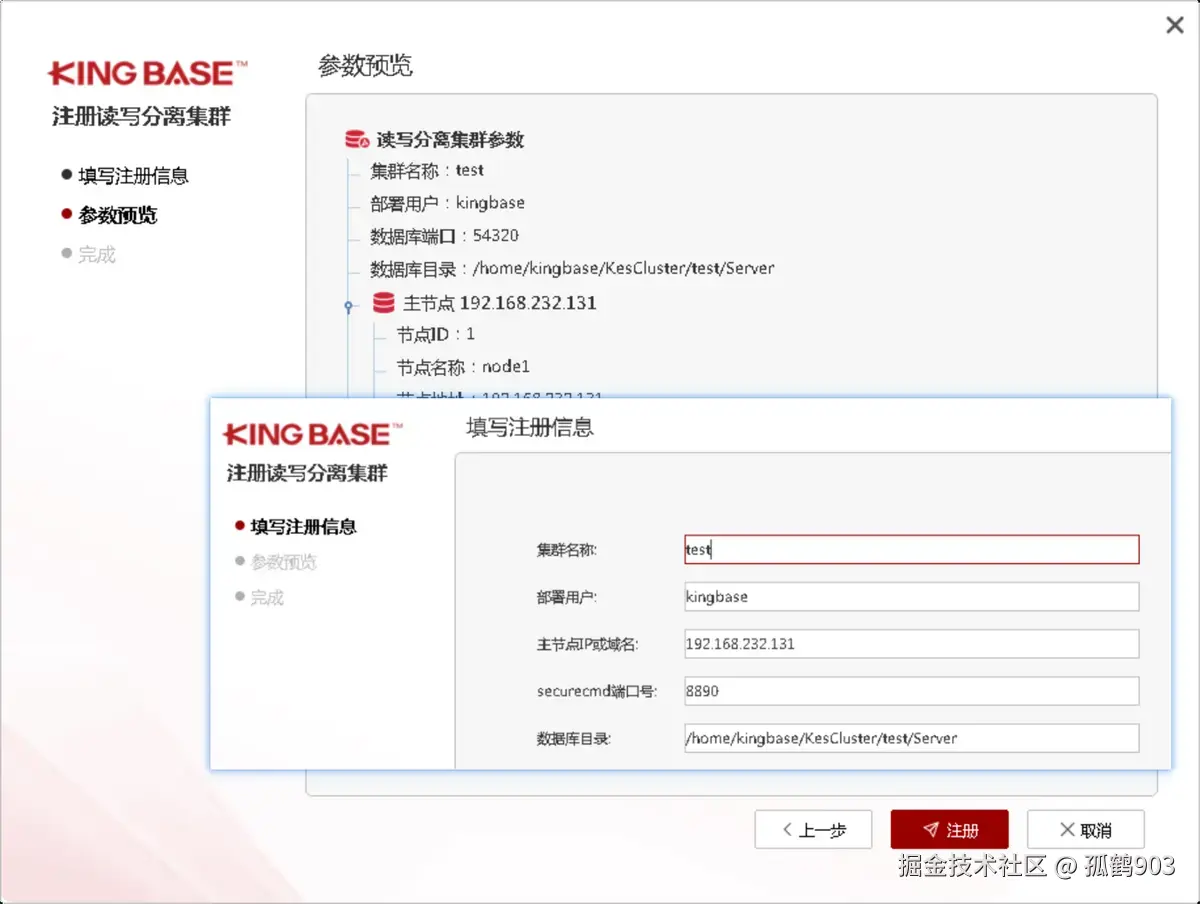Click the red cluster database icon beside 读写分离集群参数

(357, 139)
